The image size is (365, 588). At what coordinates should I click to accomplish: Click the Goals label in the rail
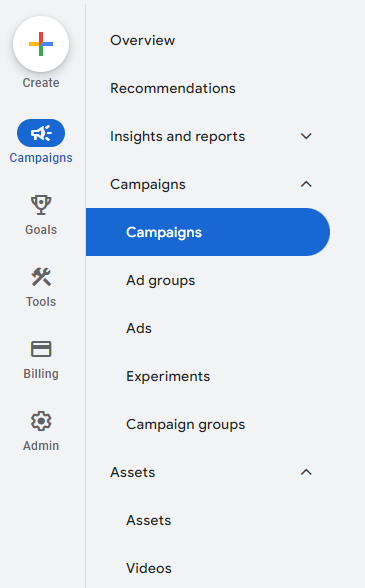click(41, 230)
